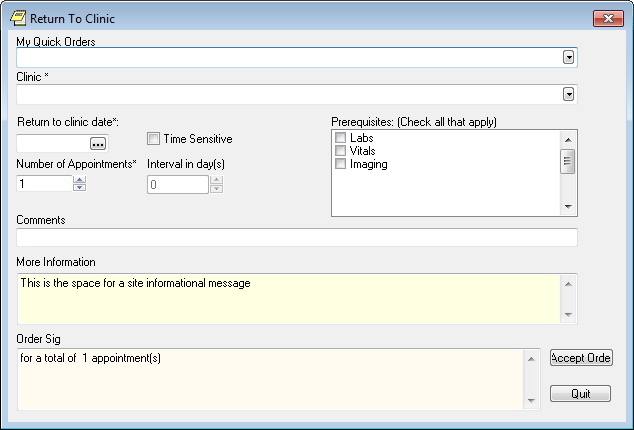This screenshot has height=430, width=634.
Task: Click the Return To Clinic title bar icon
Action: tap(17, 18)
